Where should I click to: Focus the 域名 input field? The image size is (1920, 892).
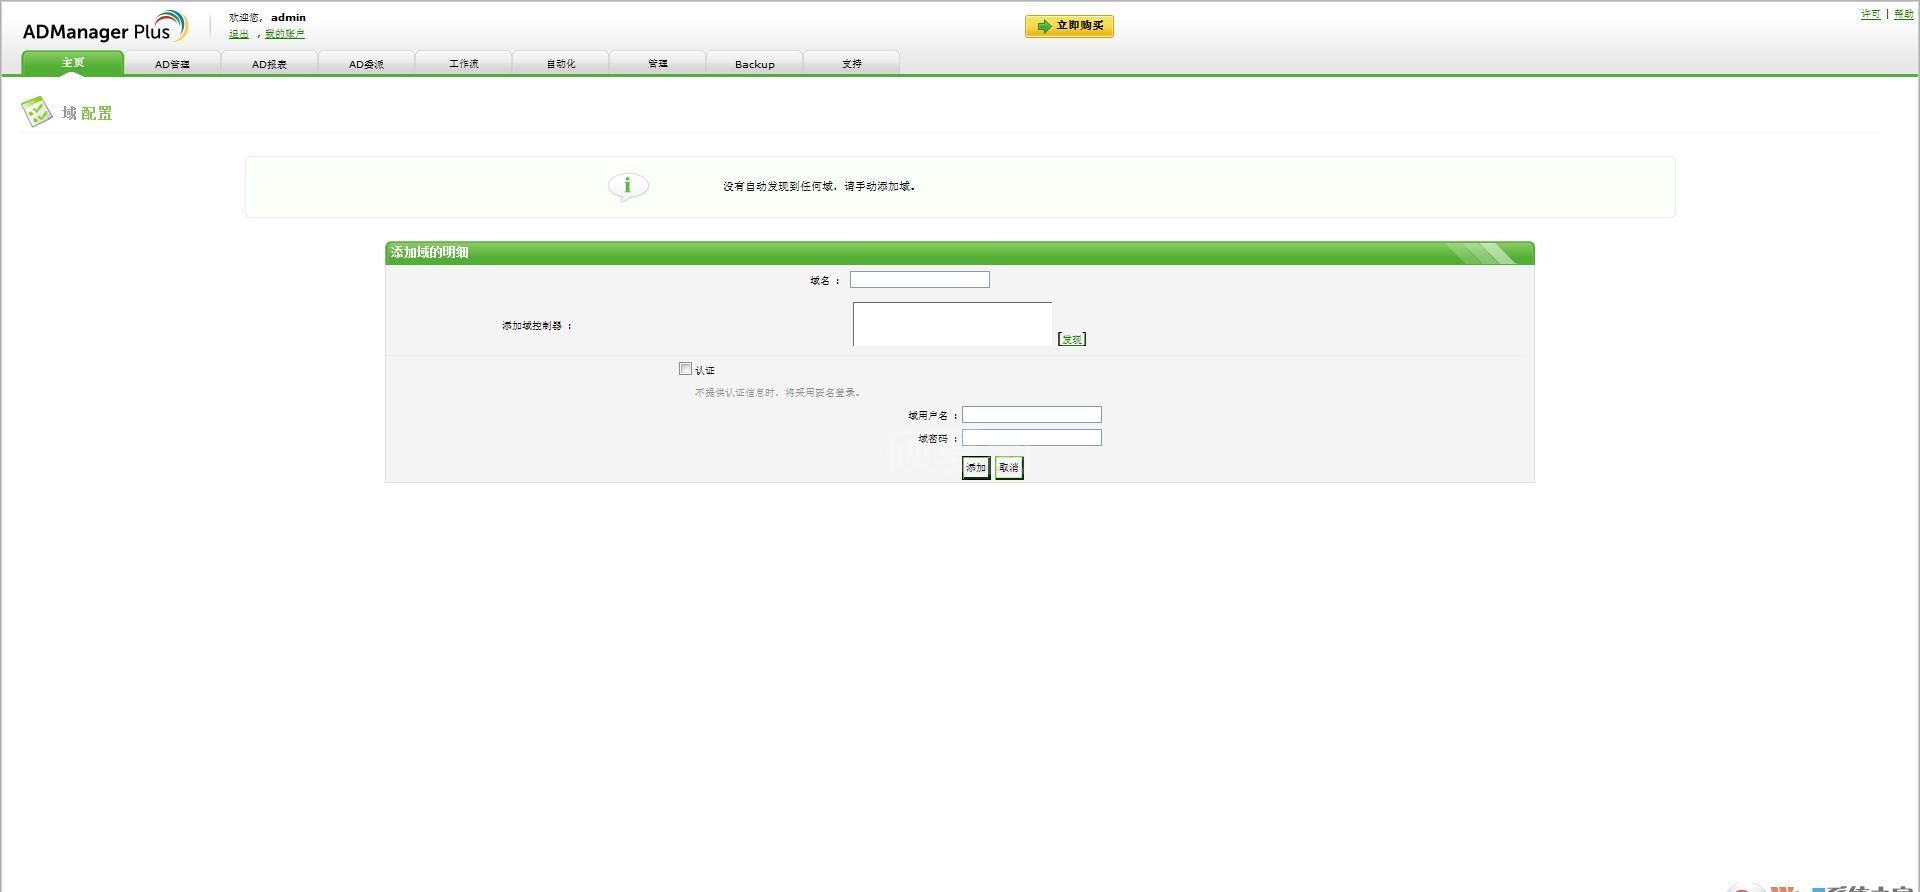(920, 280)
